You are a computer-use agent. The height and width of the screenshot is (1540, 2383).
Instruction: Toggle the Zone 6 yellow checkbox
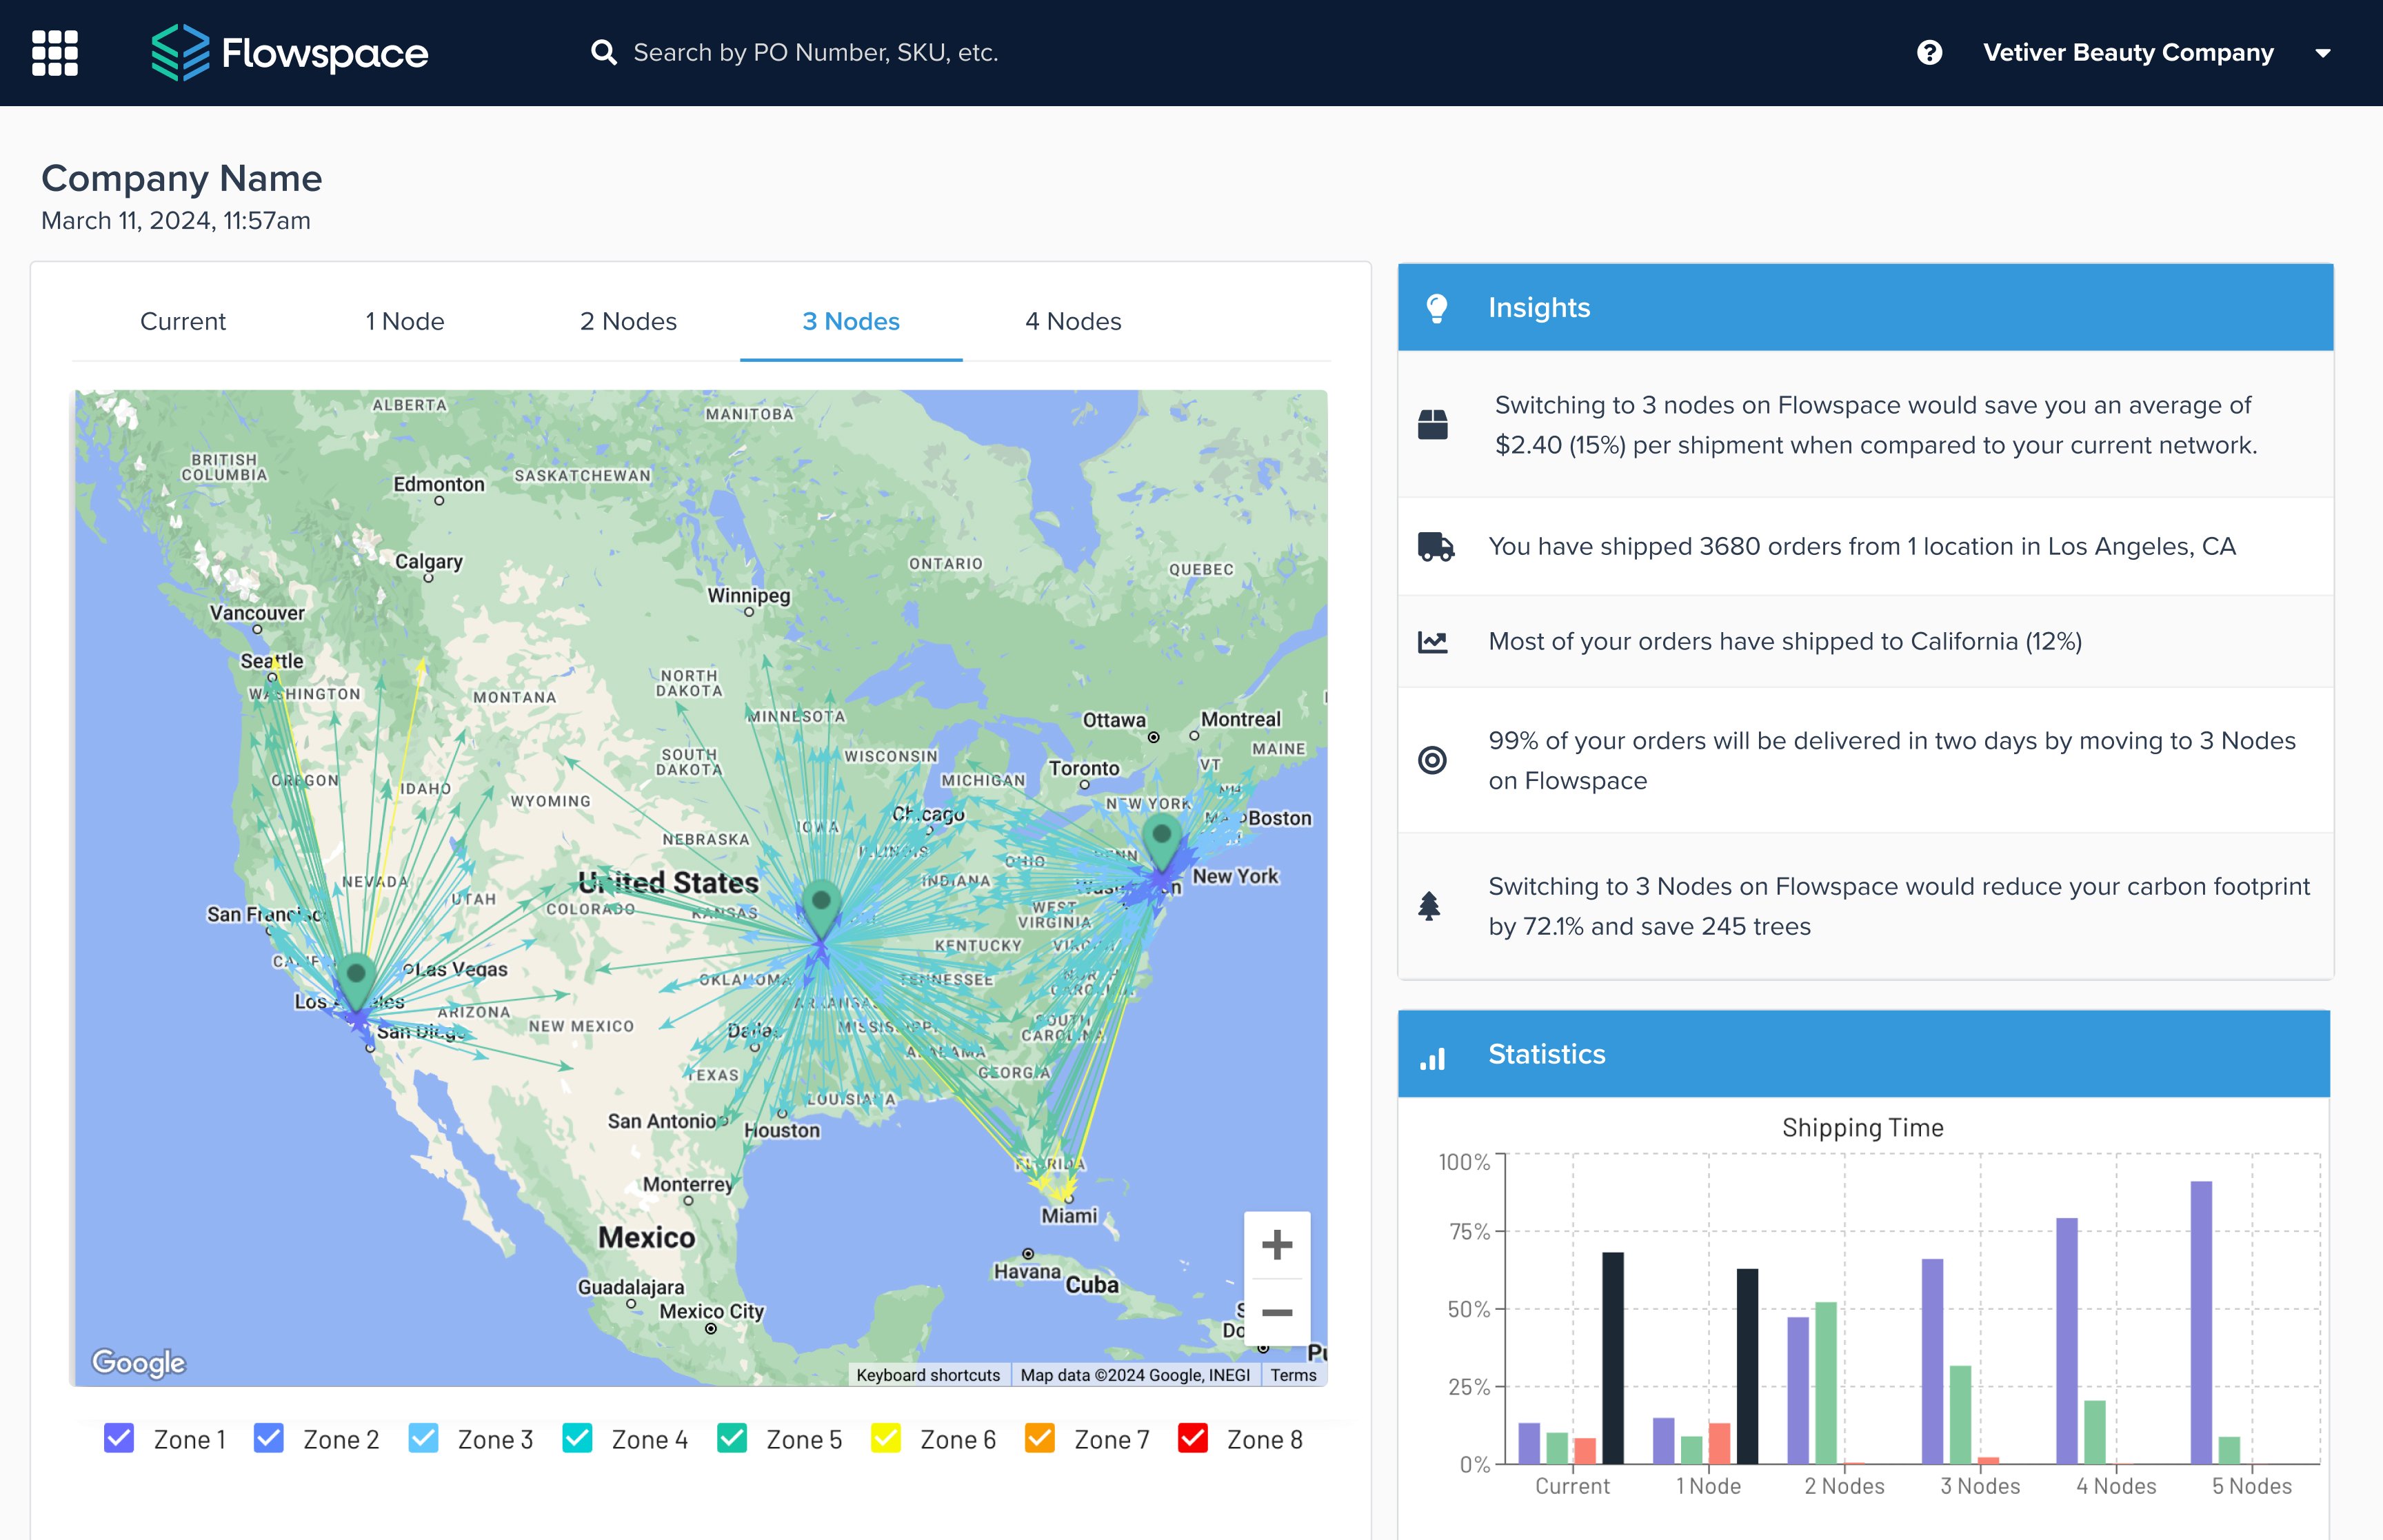coord(885,1438)
